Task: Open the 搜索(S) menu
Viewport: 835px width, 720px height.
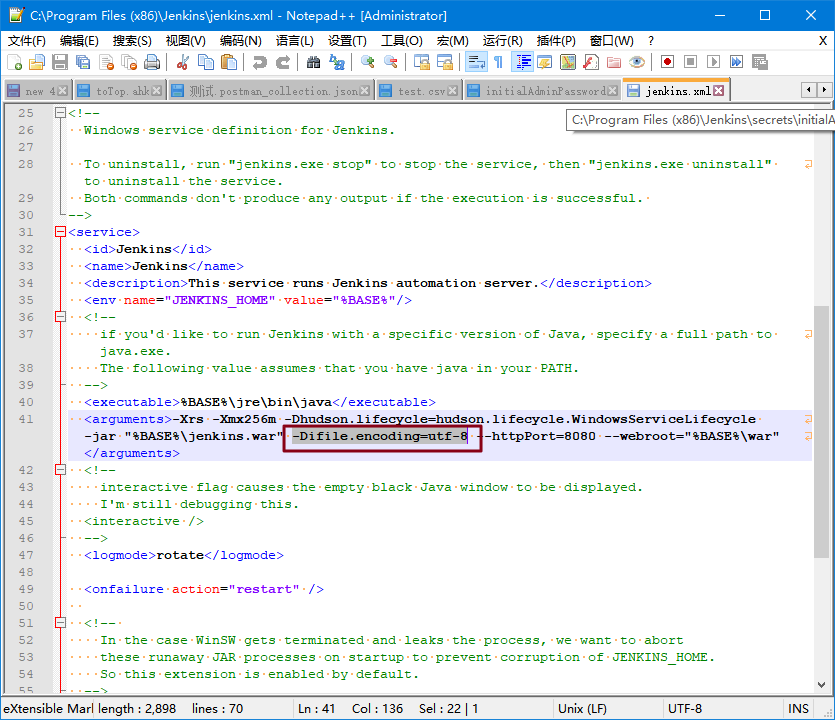Action: coord(132,40)
